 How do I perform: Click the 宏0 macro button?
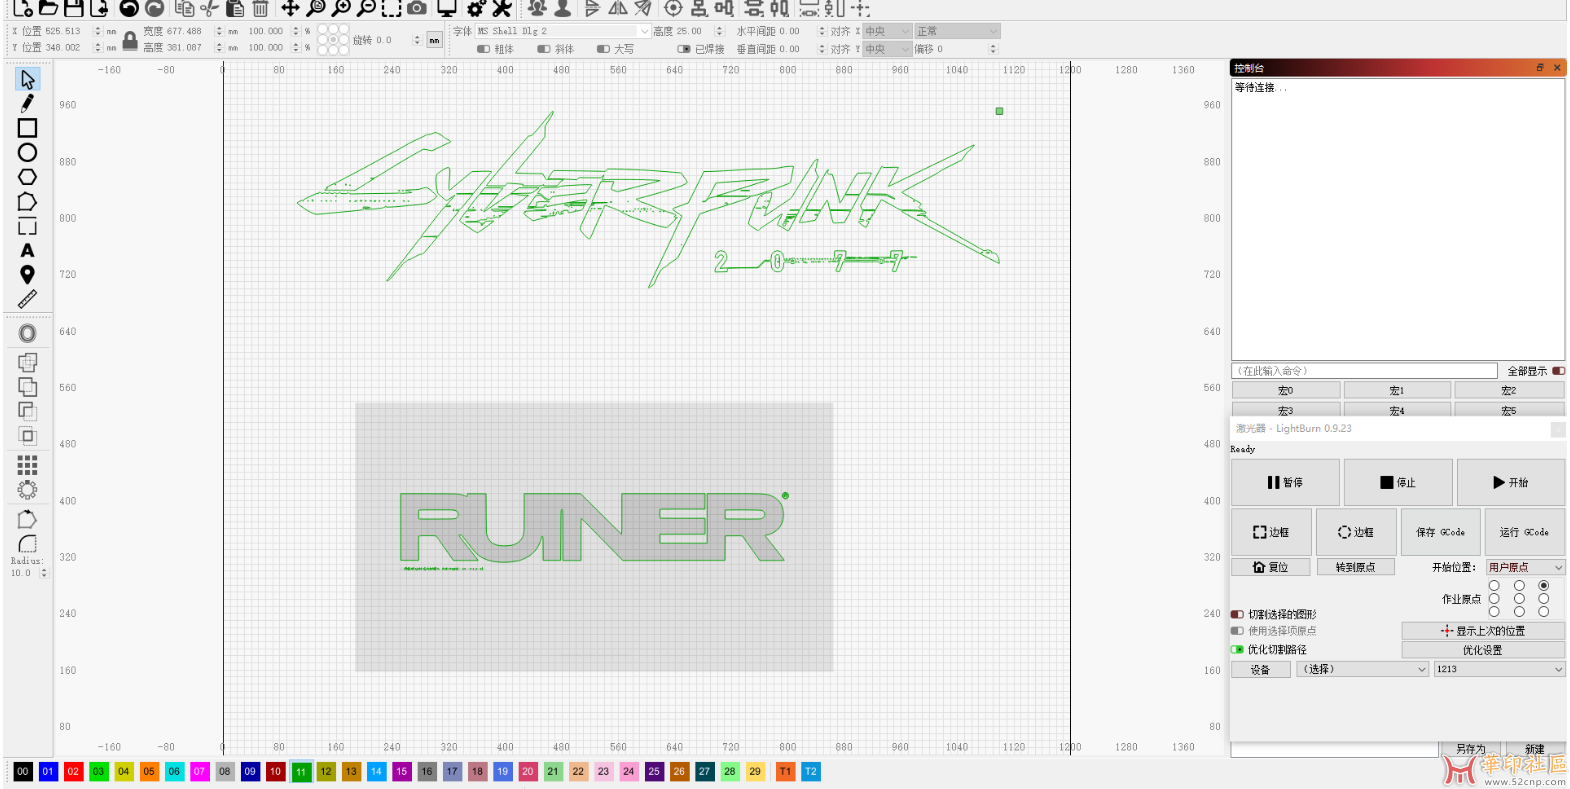click(x=1285, y=390)
